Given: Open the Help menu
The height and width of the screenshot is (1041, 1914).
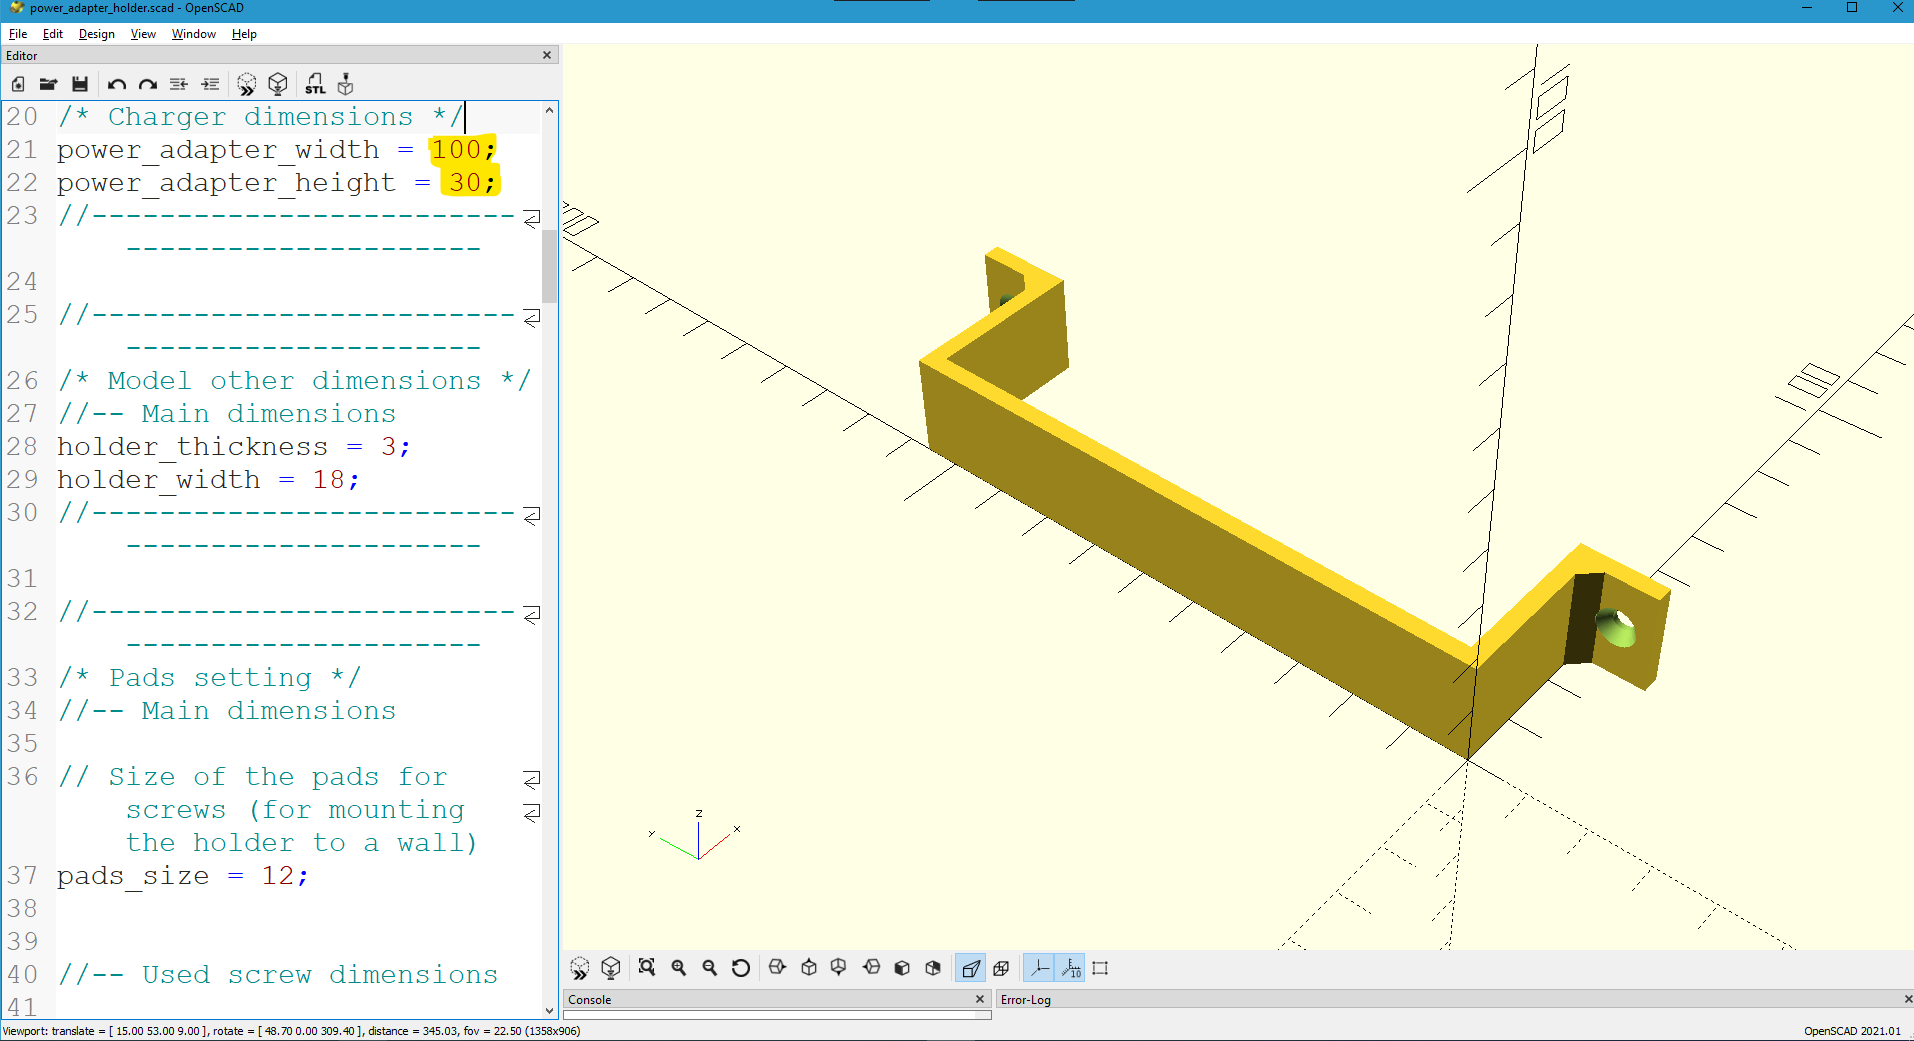Looking at the screenshot, I should tap(244, 34).
